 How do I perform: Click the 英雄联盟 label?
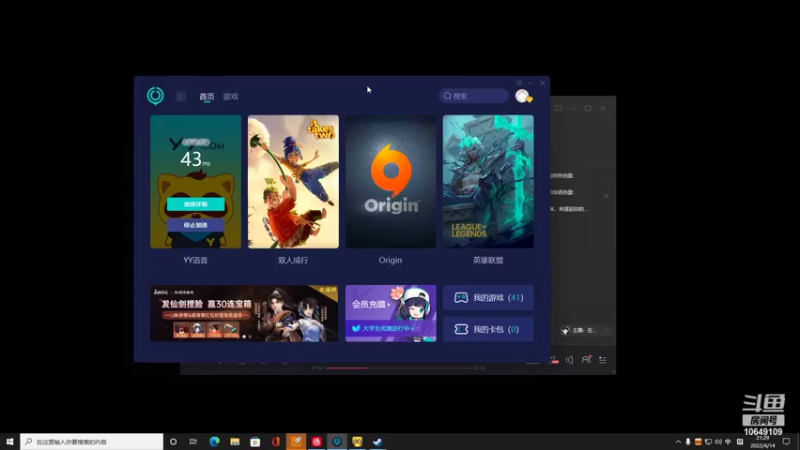coord(488,260)
